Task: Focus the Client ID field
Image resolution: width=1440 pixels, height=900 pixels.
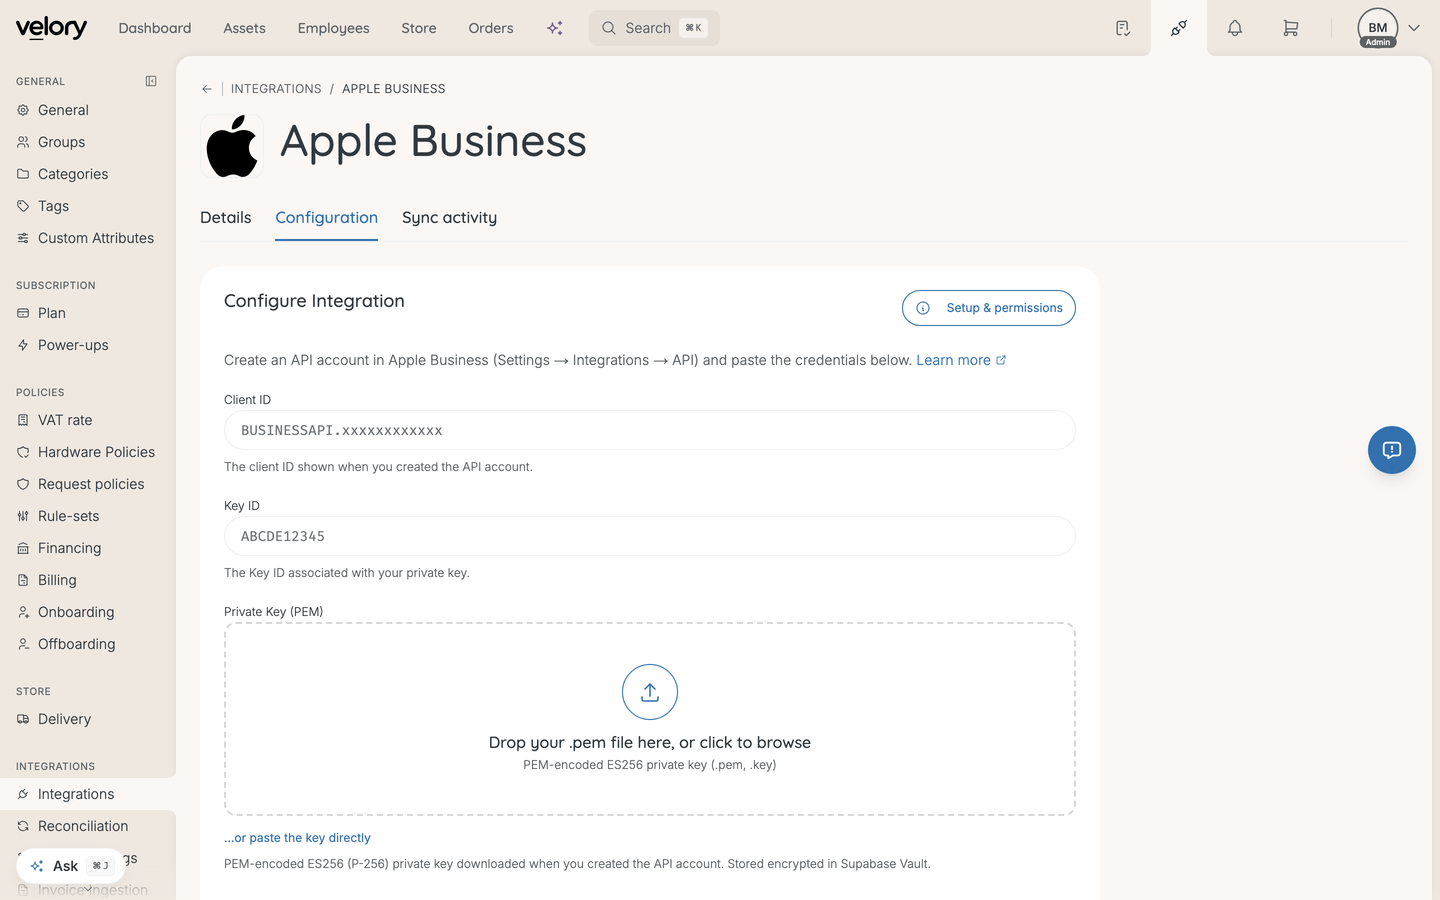Action: (650, 430)
